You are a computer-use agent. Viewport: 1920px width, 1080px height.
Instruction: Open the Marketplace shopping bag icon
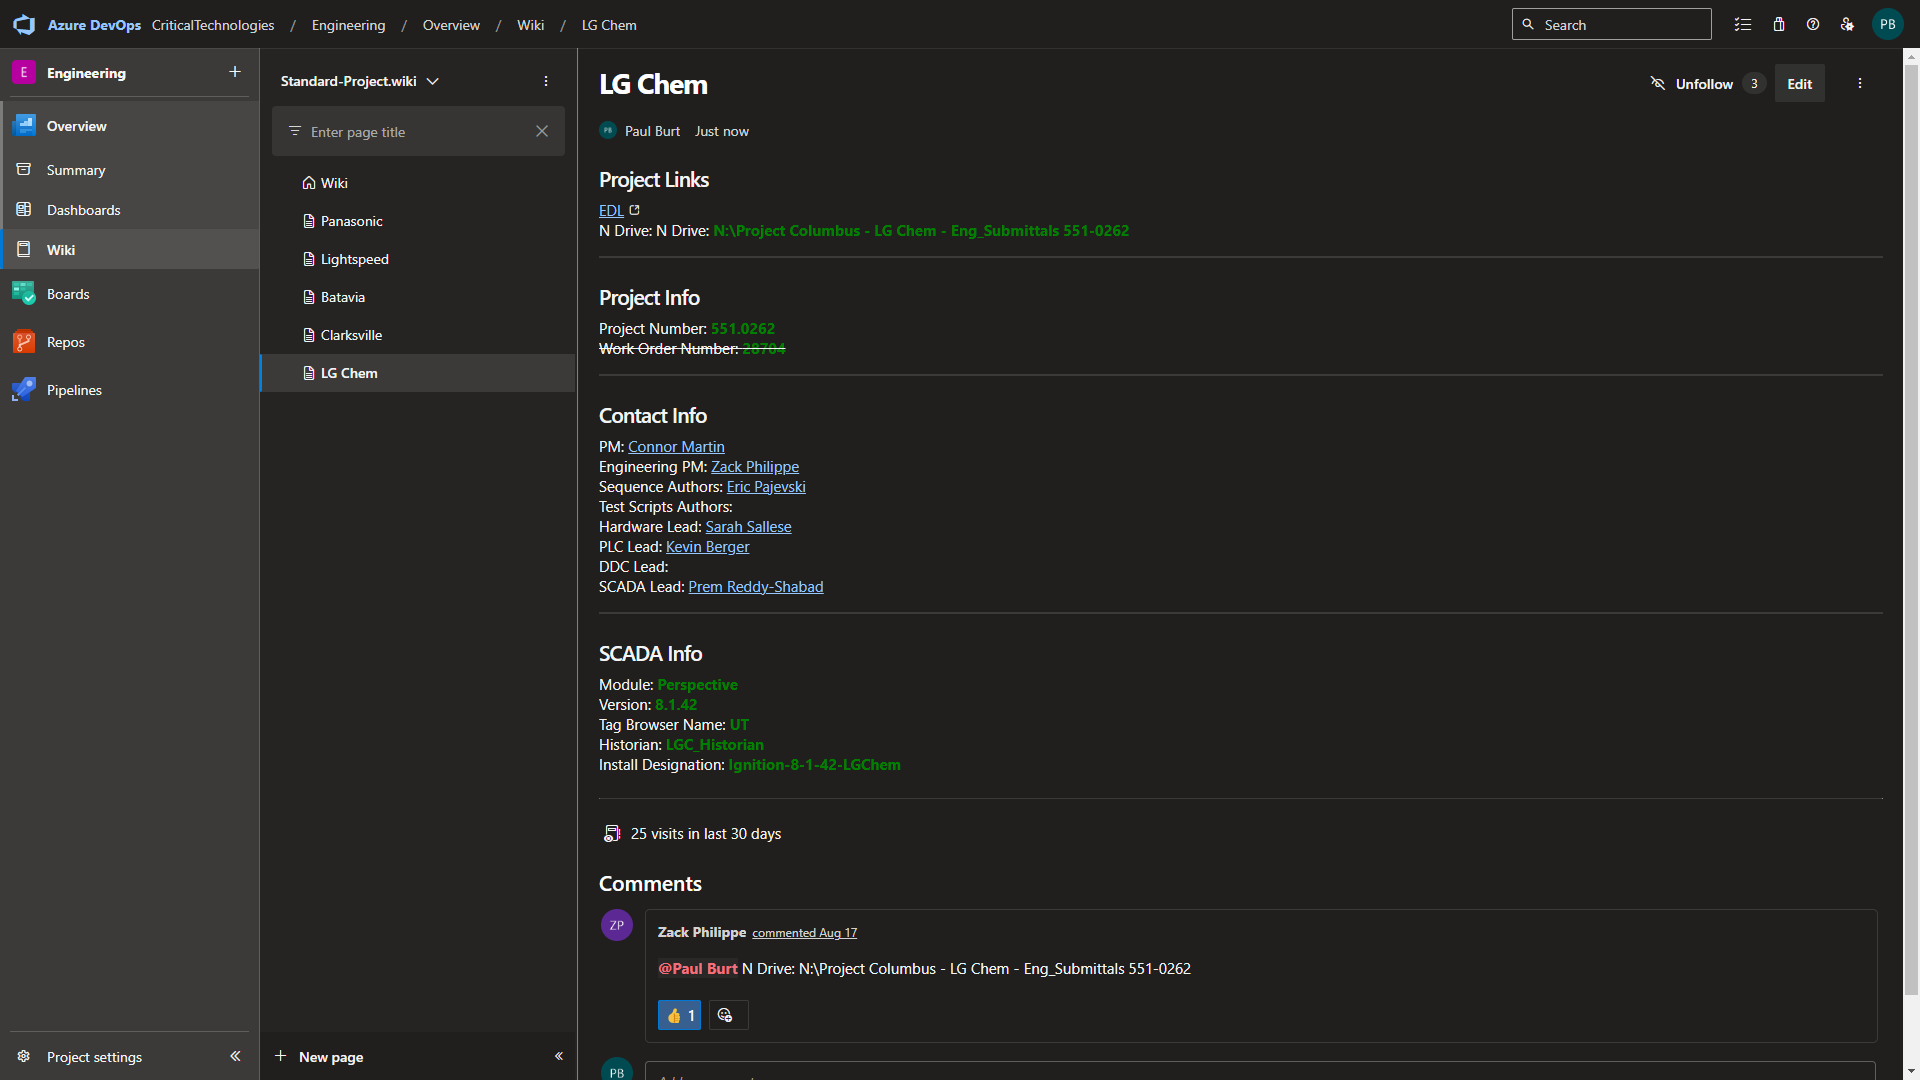pos(1779,25)
